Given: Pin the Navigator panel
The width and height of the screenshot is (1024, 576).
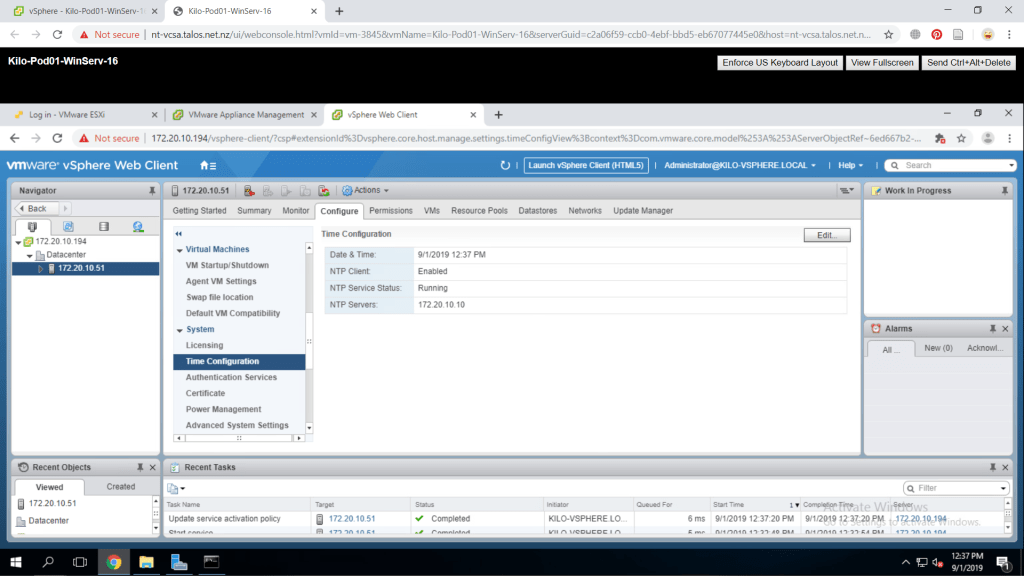Looking at the screenshot, I should (152, 190).
